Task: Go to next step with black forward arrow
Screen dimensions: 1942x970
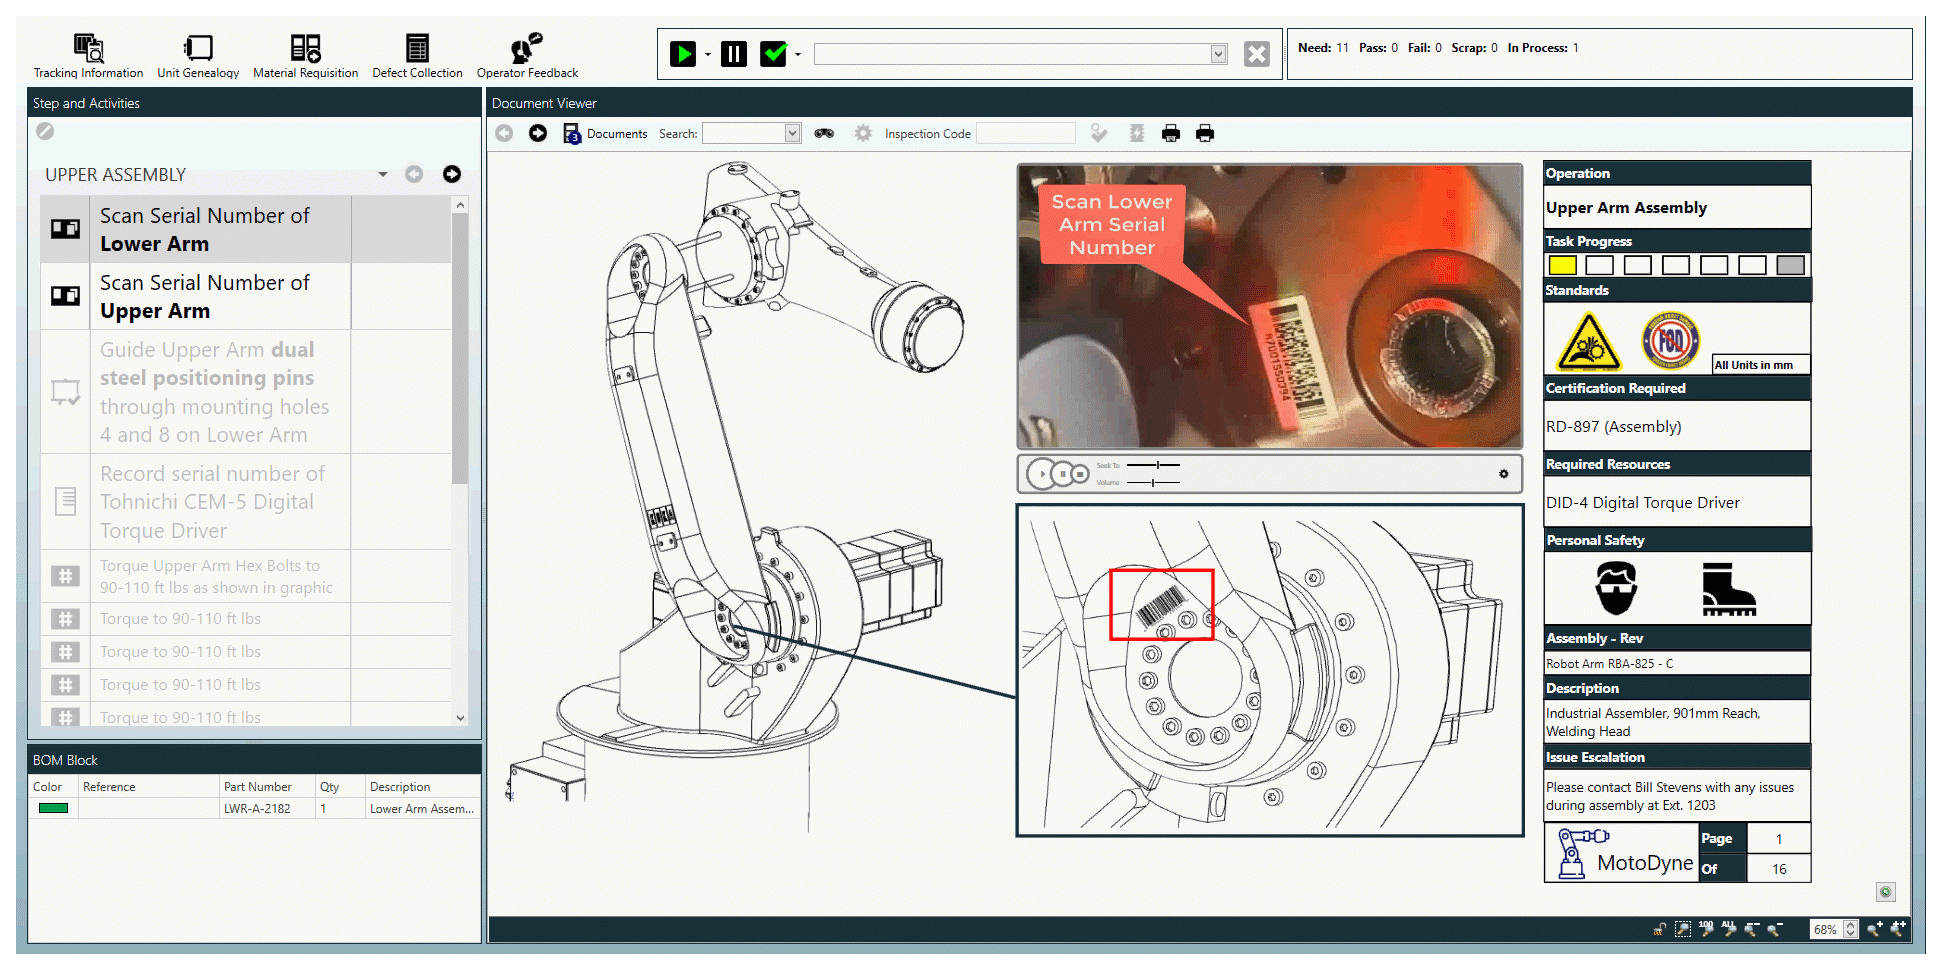Action: pos(452,174)
